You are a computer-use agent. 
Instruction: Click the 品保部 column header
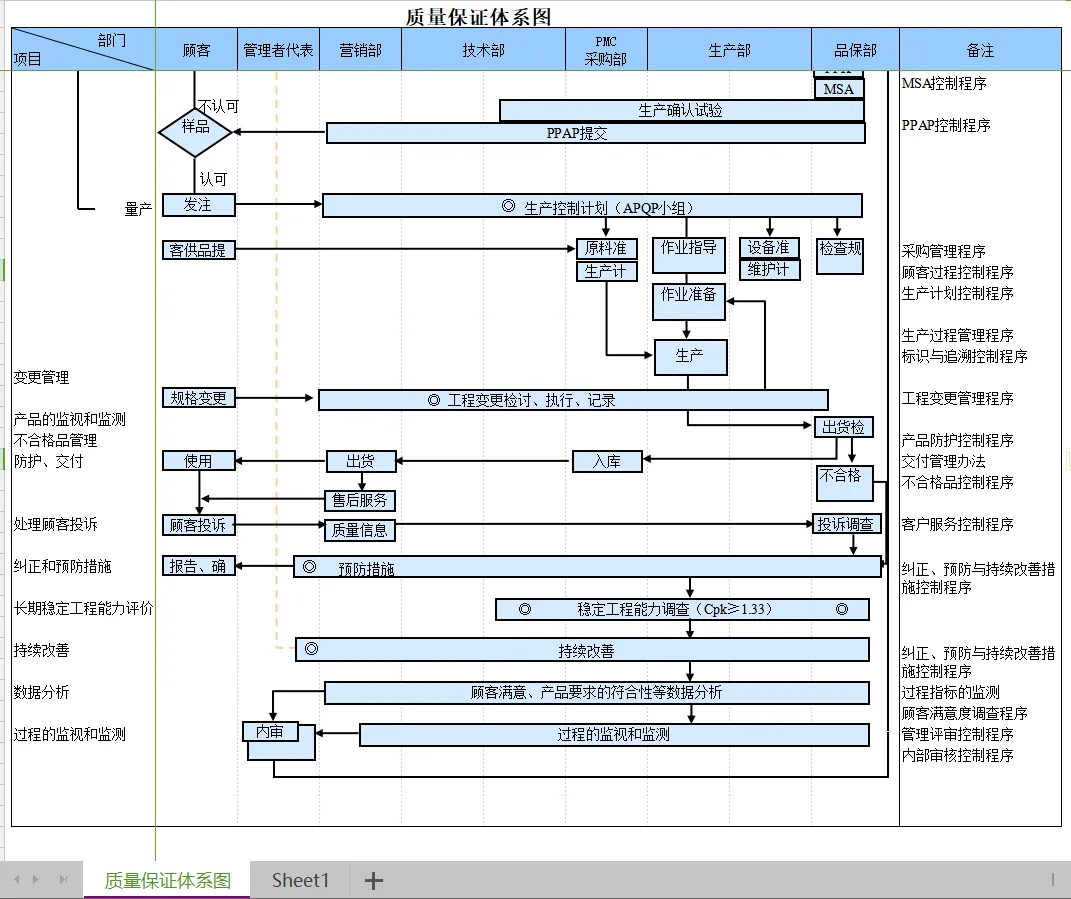click(x=855, y=50)
